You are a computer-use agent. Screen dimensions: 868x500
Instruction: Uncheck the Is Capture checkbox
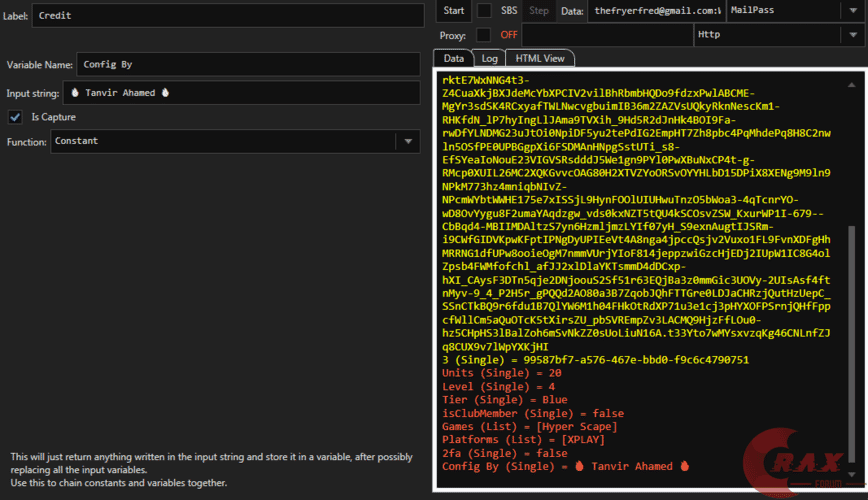[15, 117]
